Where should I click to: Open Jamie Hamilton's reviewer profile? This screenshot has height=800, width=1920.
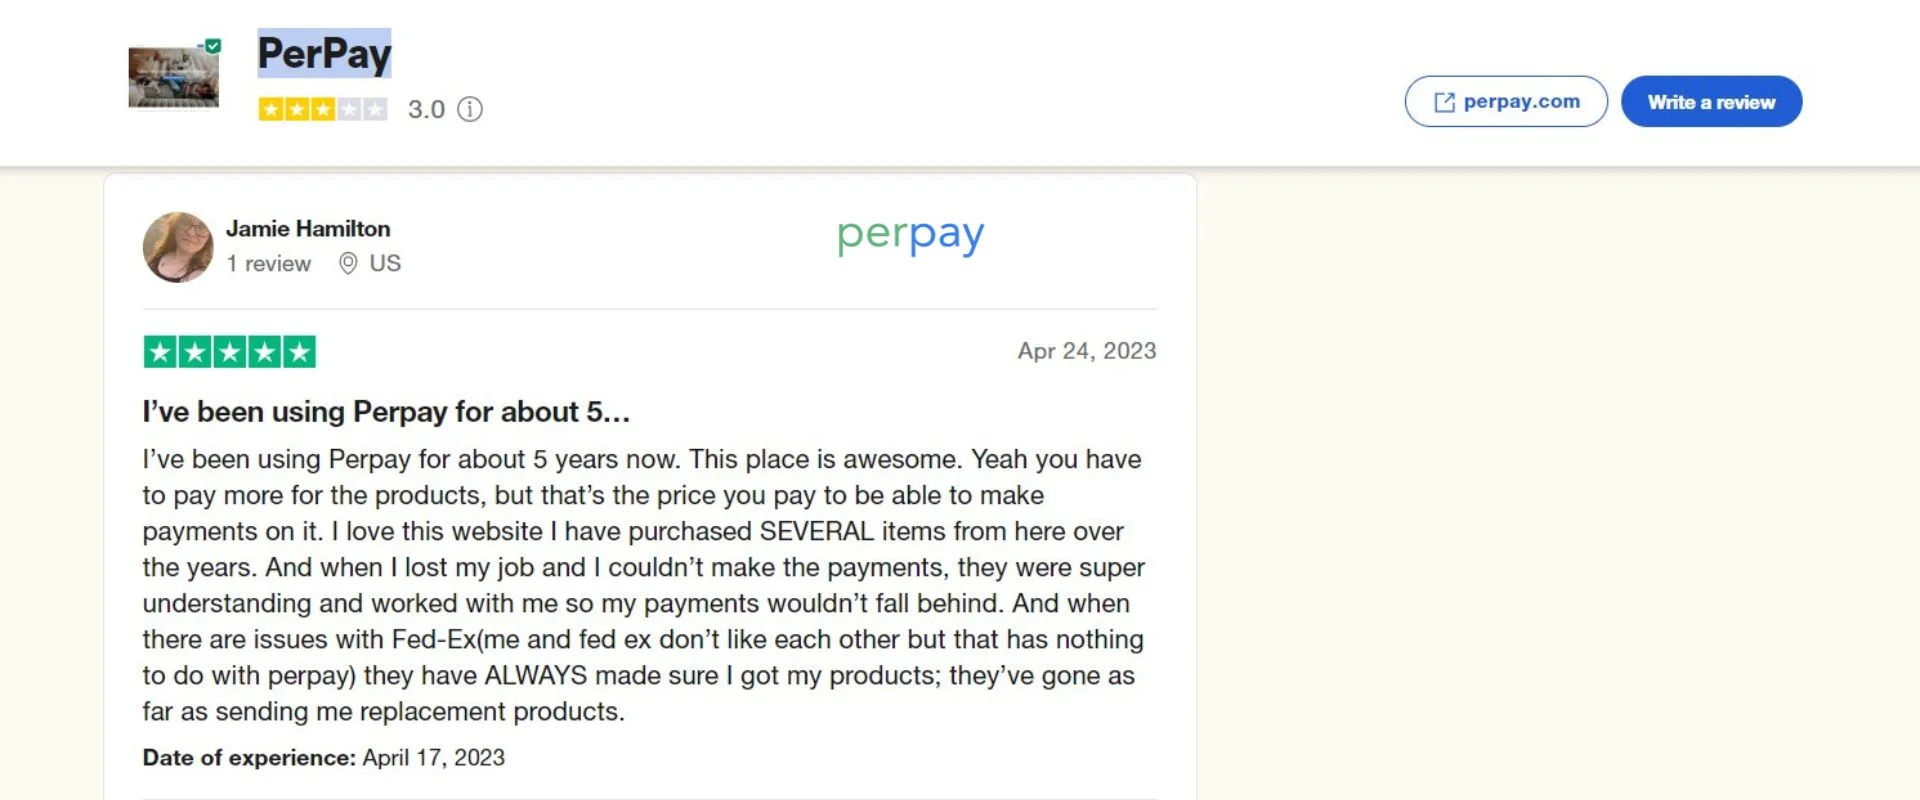tap(308, 228)
